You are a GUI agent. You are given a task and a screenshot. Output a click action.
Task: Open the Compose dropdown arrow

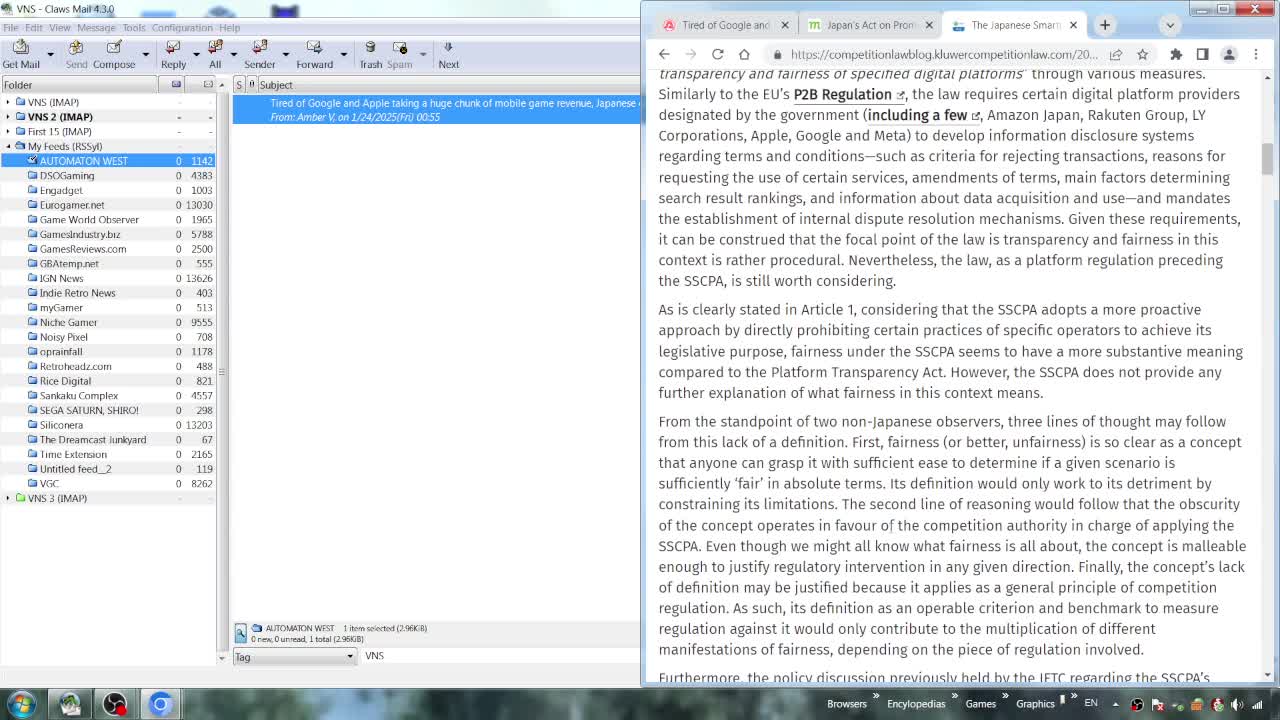pyautogui.click(x=145, y=54)
